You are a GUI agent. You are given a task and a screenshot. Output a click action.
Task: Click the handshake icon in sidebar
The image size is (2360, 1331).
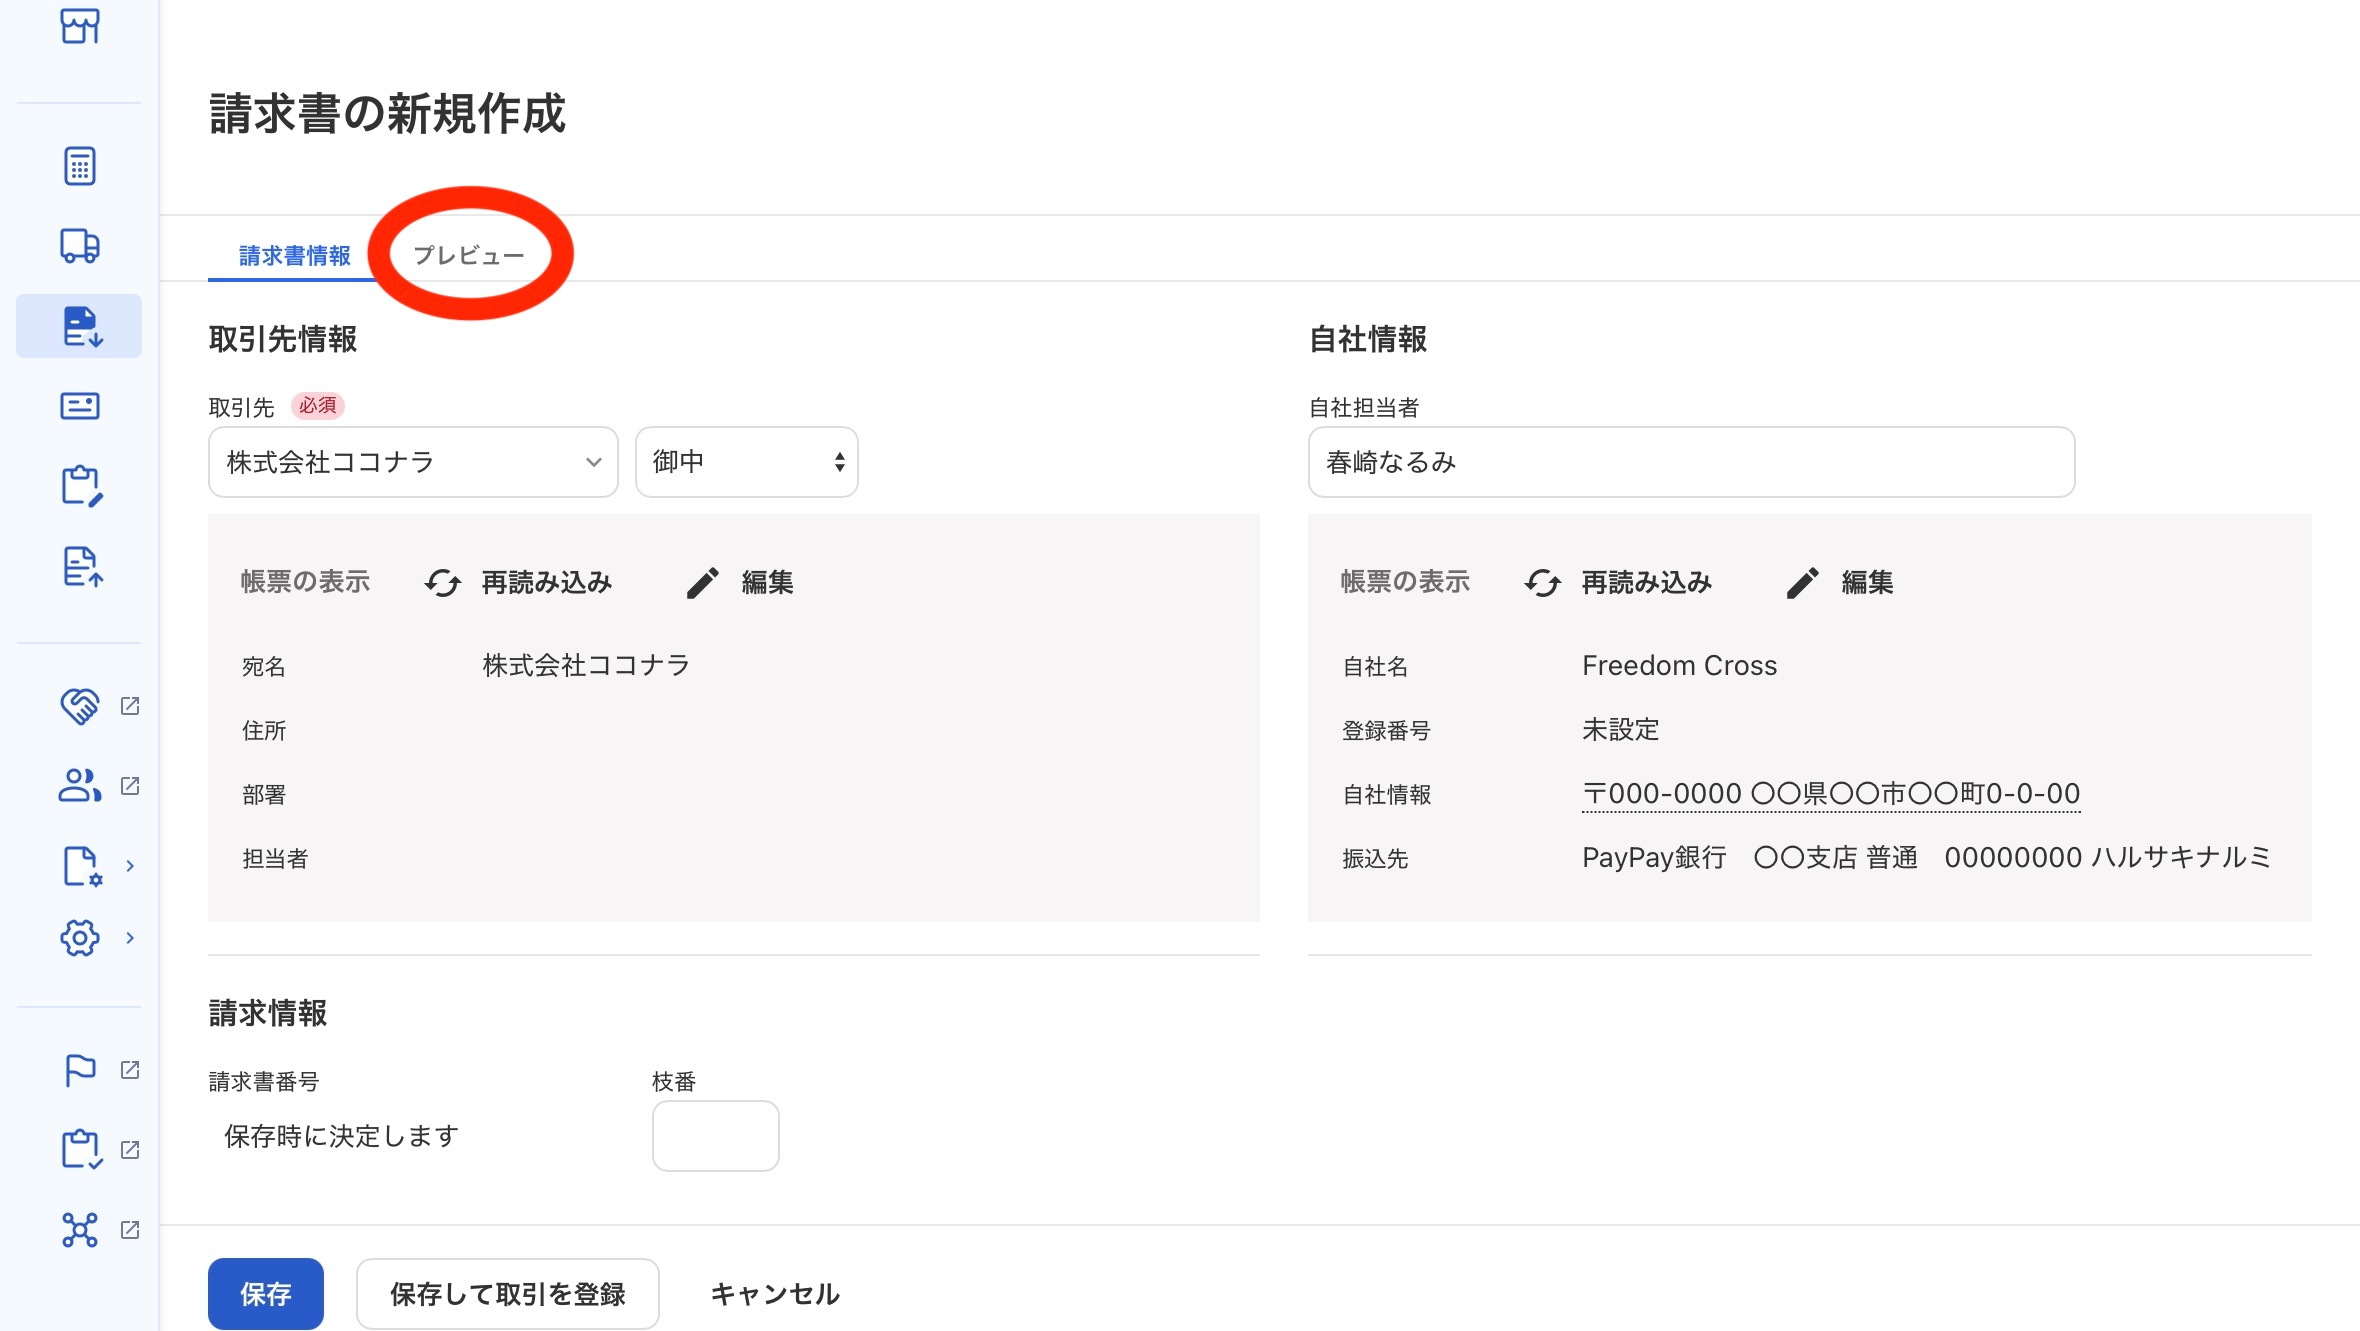pyautogui.click(x=79, y=706)
